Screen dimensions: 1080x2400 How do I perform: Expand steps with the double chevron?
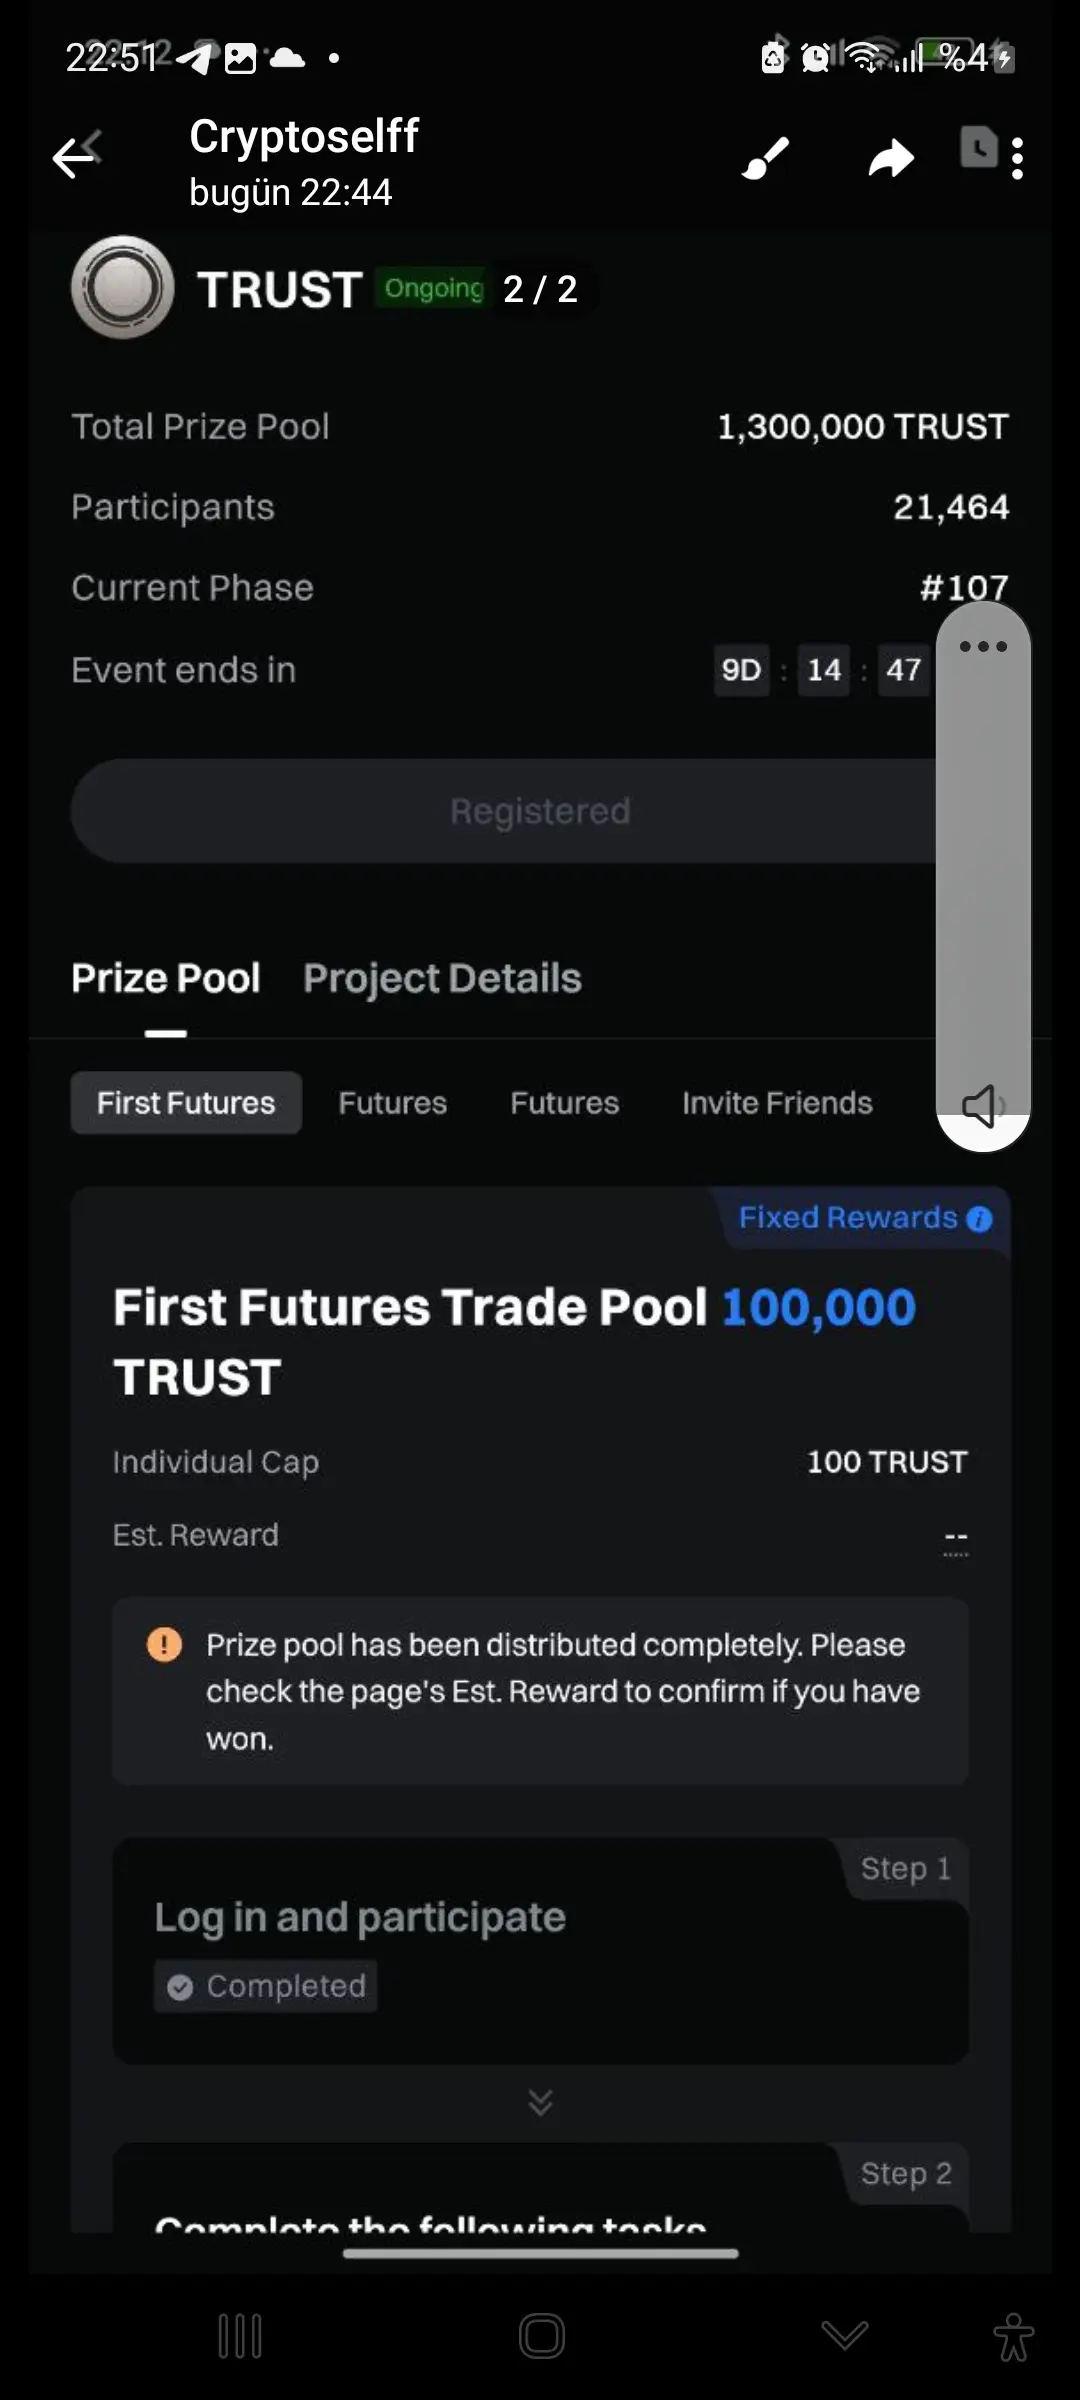(x=540, y=2102)
